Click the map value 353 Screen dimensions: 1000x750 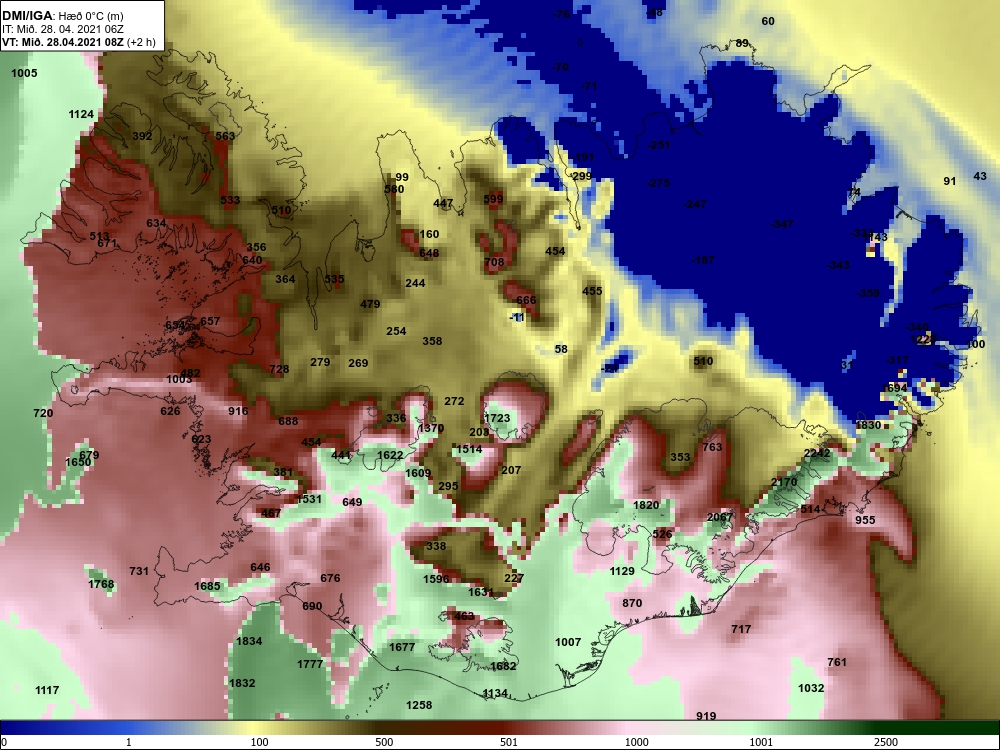[680, 457]
